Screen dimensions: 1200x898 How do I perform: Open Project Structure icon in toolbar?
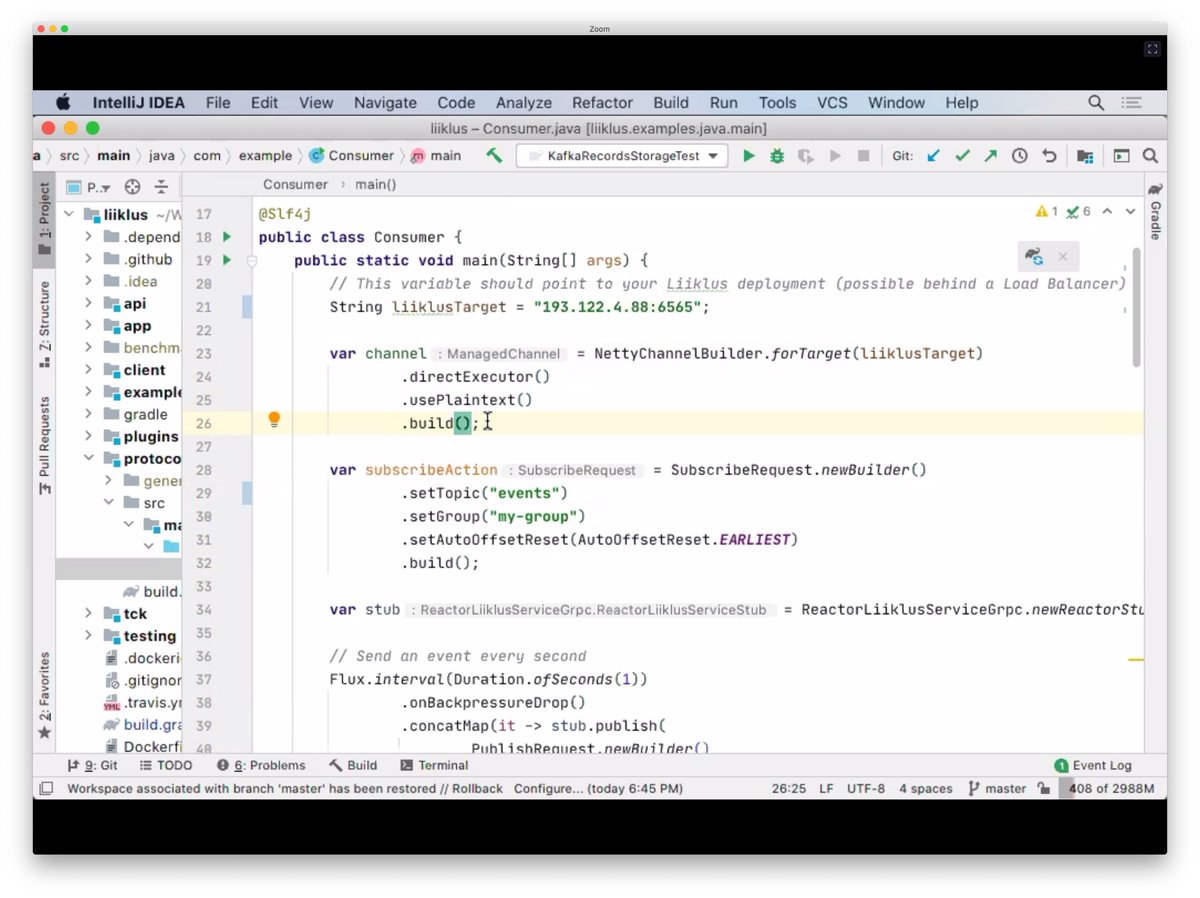tap(1085, 156)
